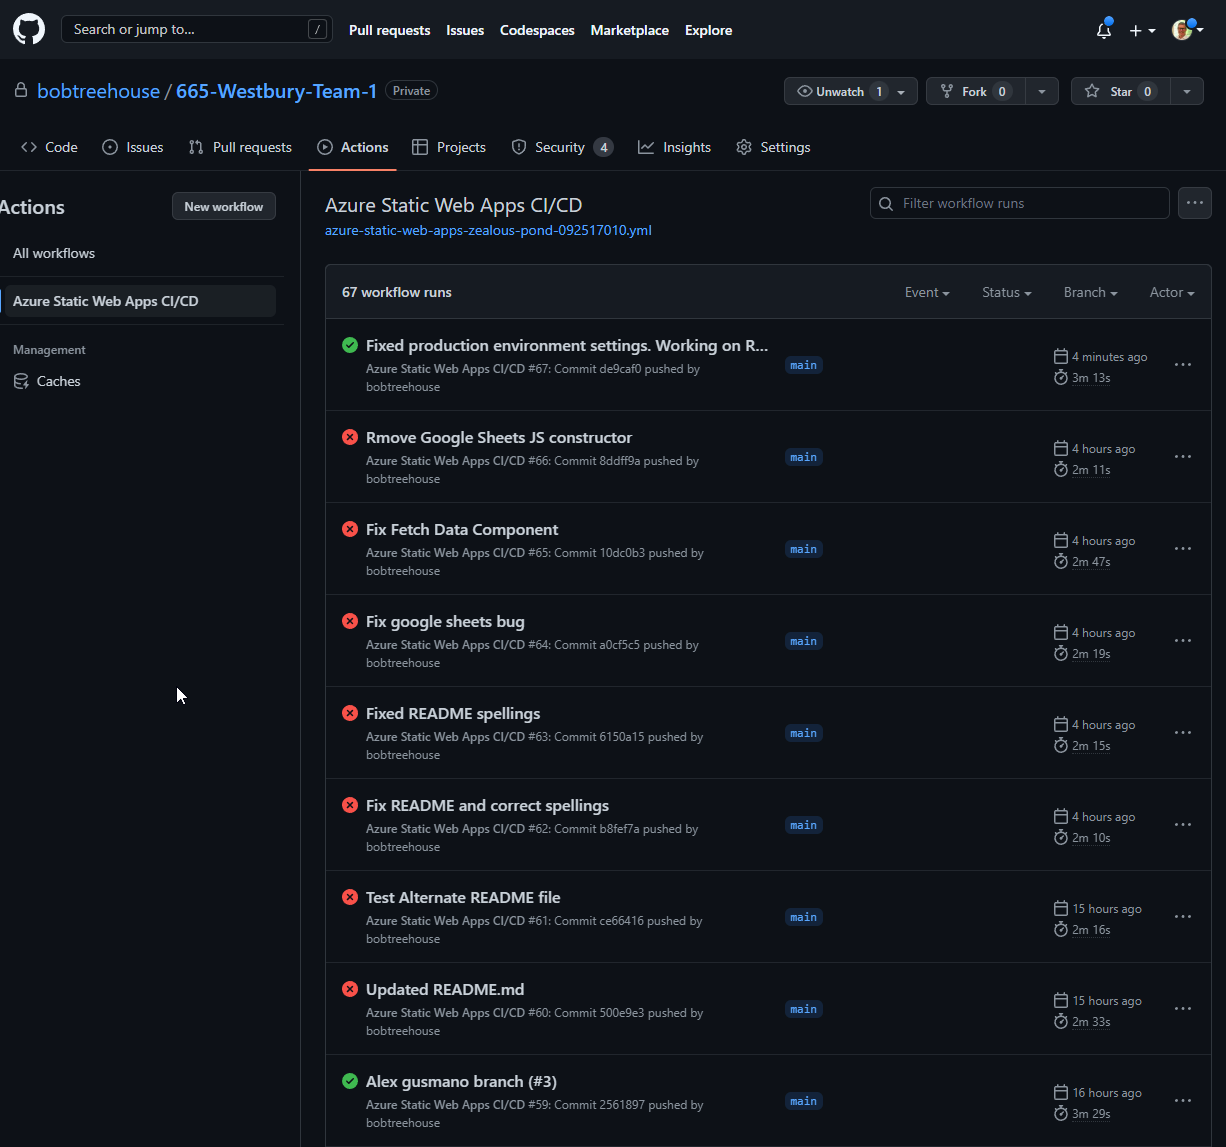Open the Event filter dropdown
1226x1147 pixels.
coord(927,292)
